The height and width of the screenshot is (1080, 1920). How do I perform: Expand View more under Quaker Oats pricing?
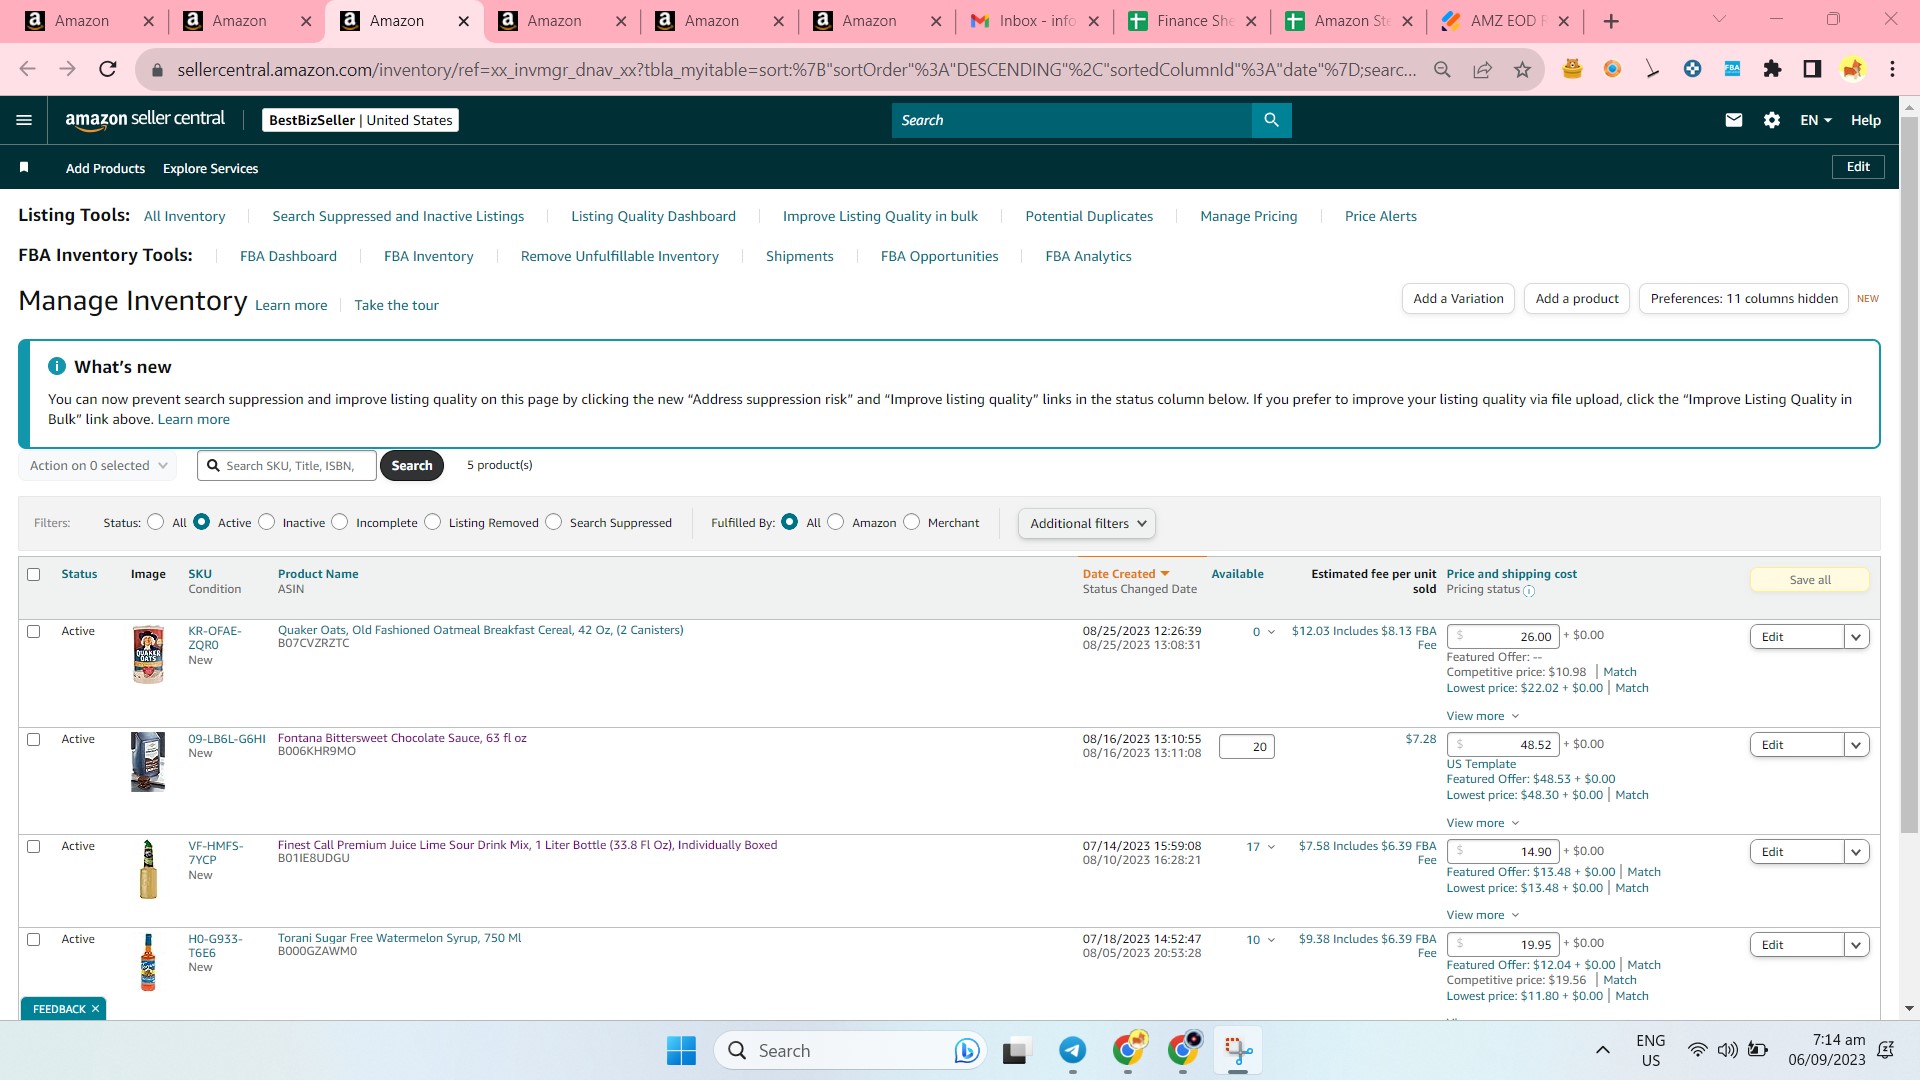tap(1483, 716)
